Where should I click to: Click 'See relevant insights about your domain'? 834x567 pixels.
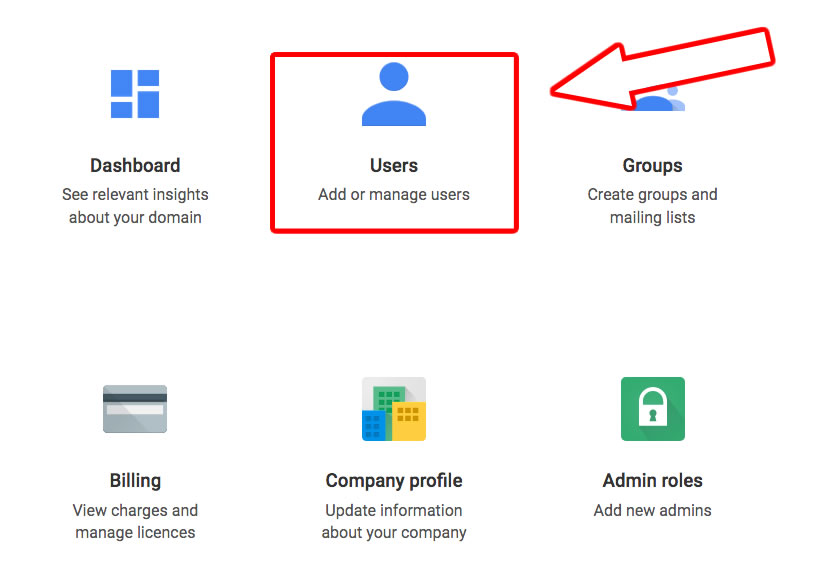(135, 206)
